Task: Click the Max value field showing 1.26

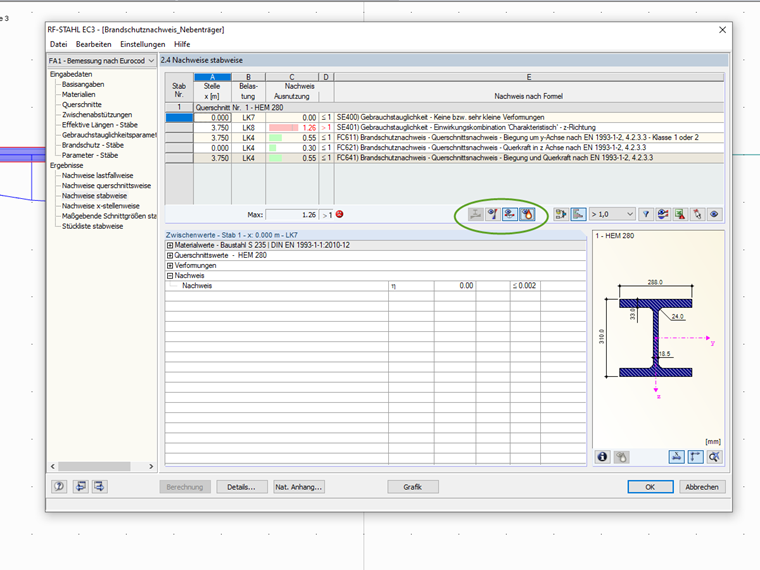Action: click(292, 215)
